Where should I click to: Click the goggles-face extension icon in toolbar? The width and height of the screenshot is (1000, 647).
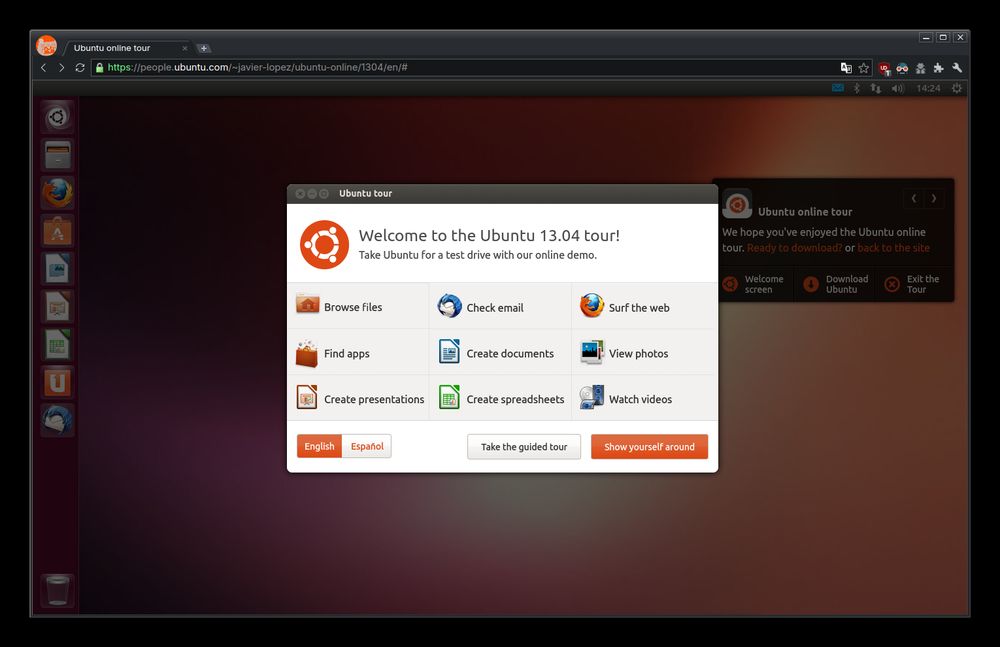tap(902, 68)
